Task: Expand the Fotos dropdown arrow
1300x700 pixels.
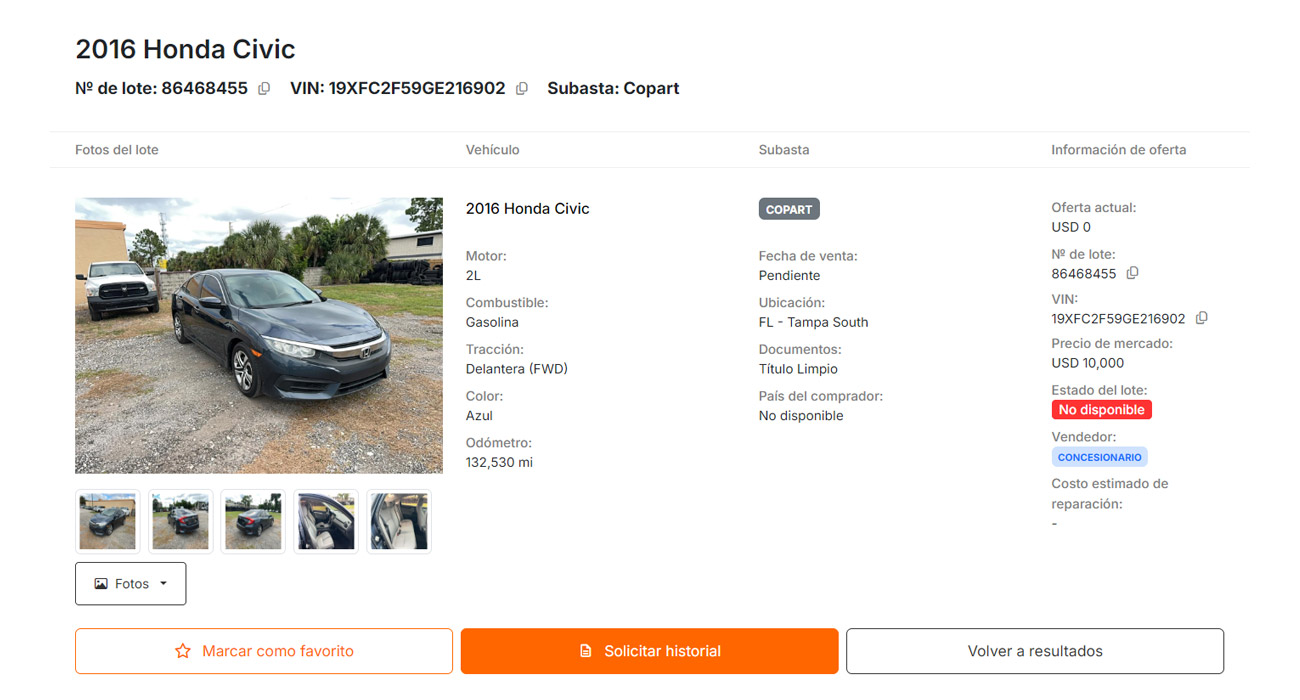Action: click(x=163, y=583)
